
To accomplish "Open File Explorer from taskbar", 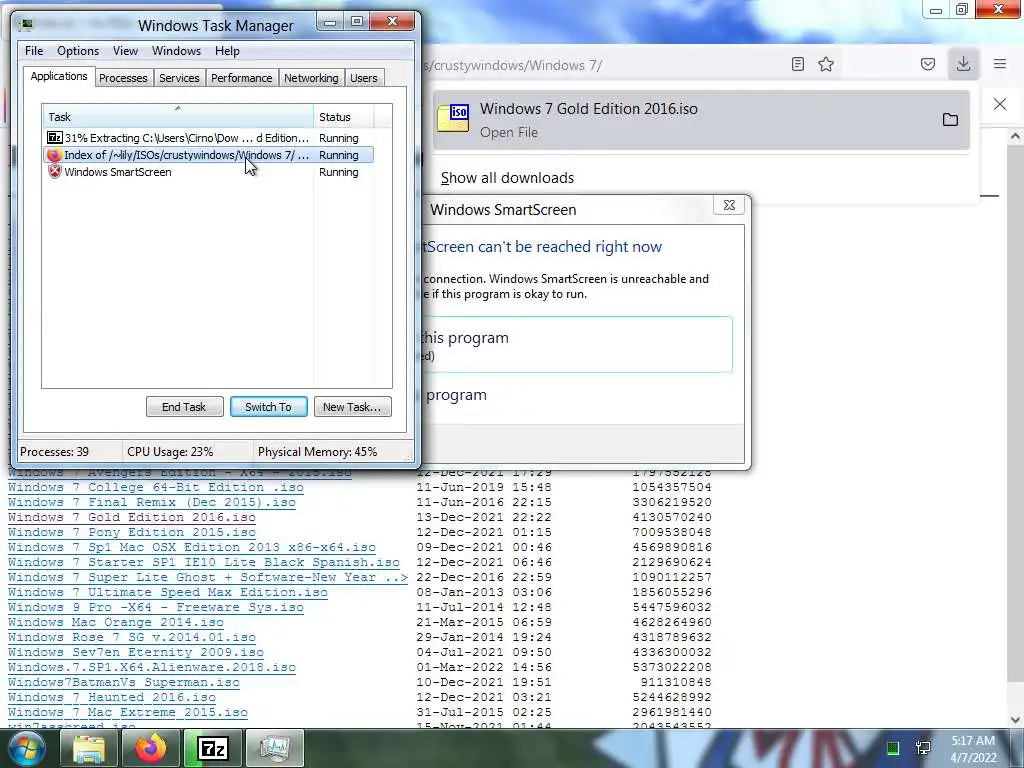I will point(89,748).
